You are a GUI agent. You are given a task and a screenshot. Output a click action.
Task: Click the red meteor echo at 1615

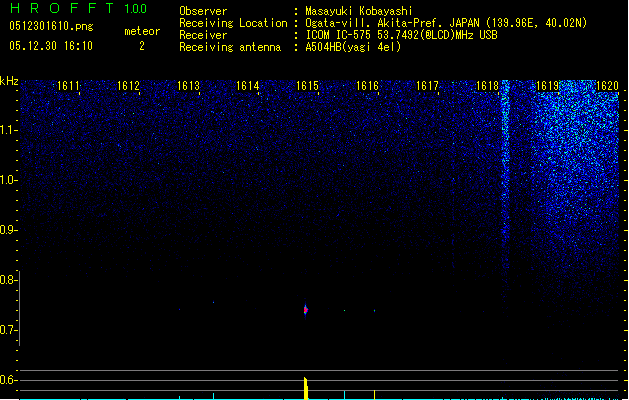[x=306, y=310]
